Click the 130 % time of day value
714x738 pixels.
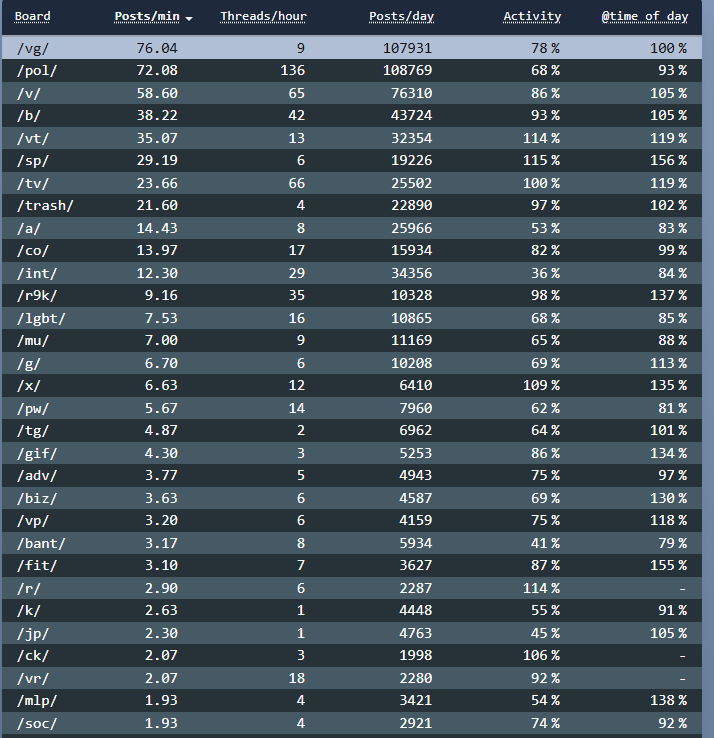pos(668,498)
